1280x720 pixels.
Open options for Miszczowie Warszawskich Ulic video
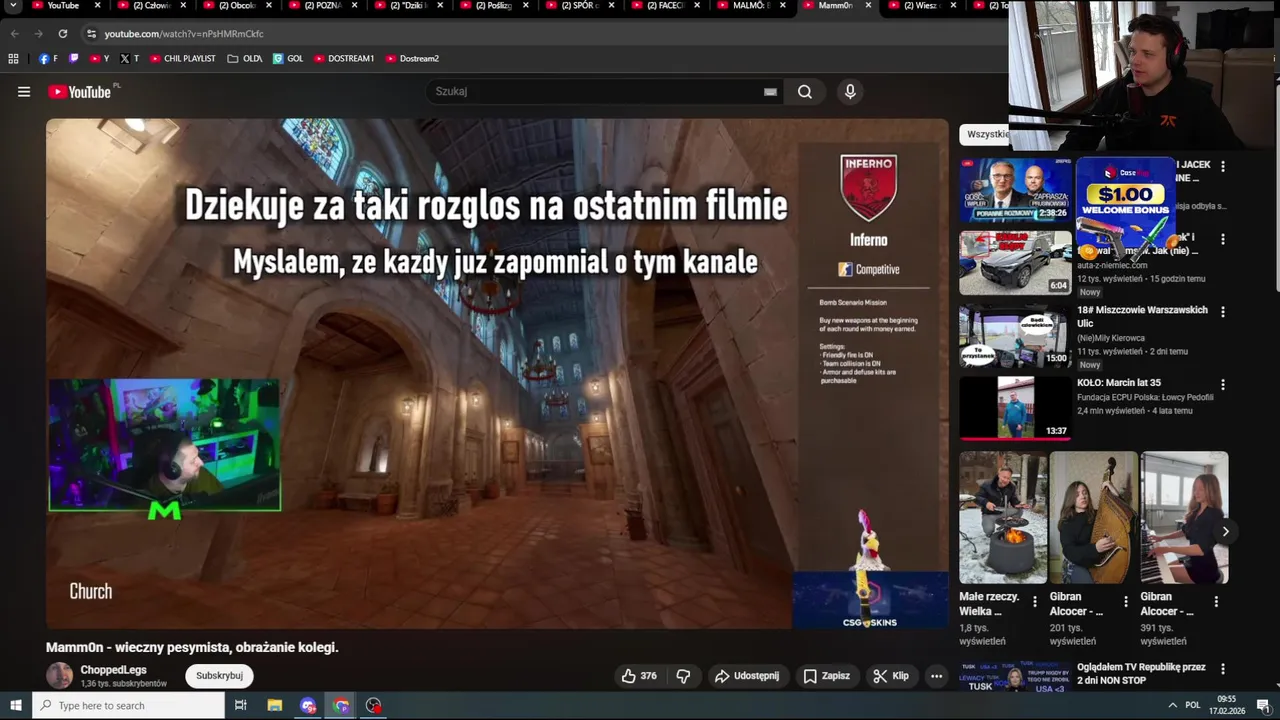click(x=1222, y=312)
